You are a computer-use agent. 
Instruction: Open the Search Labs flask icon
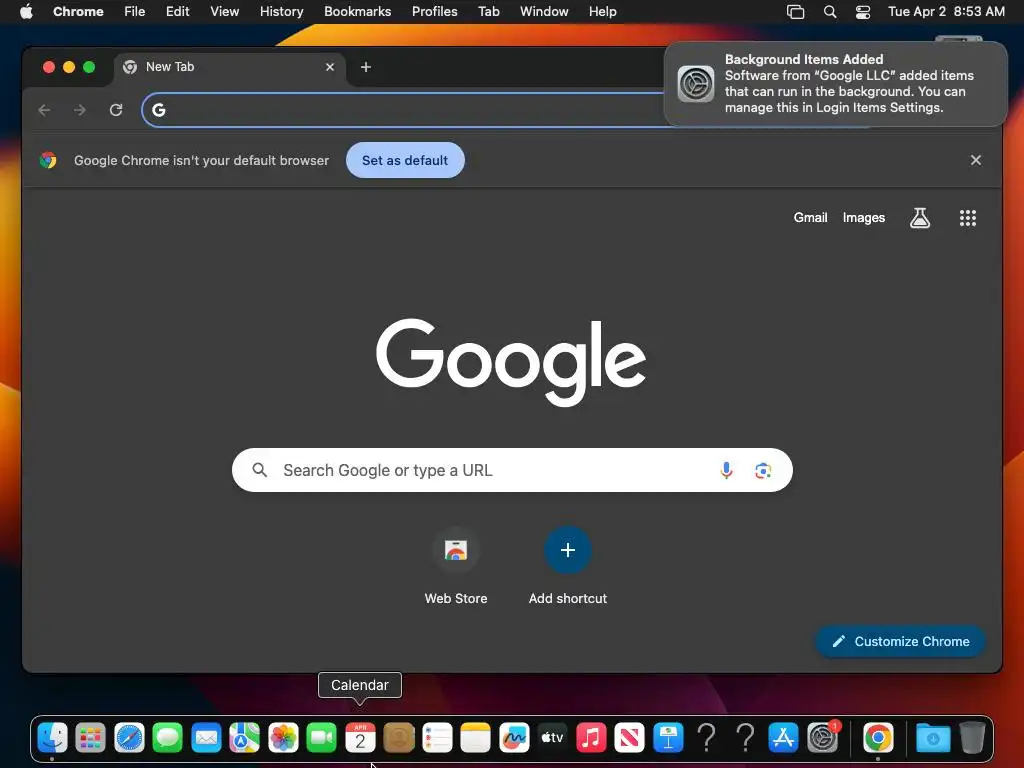(x=920, y=218)
